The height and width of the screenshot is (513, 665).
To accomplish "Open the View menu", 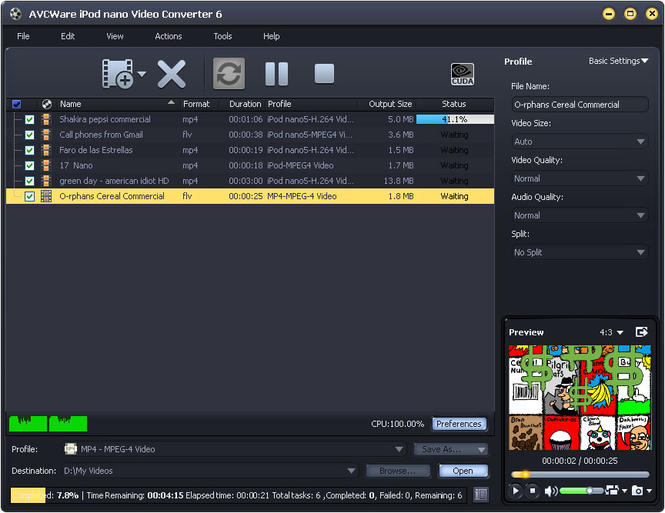I will [115, 36].
